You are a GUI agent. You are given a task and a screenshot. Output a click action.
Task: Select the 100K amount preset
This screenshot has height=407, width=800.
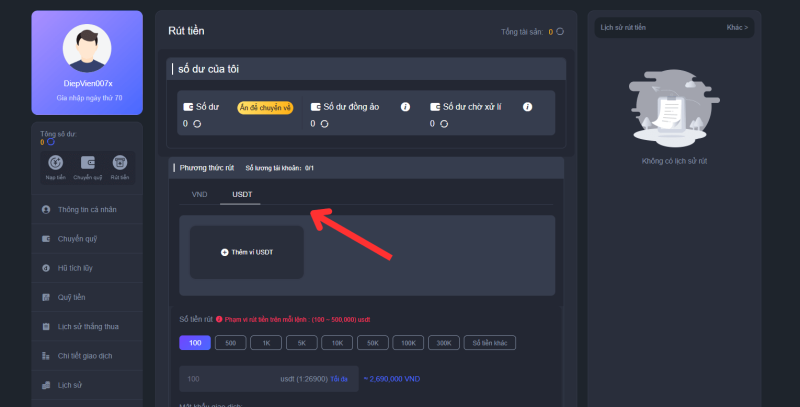click(408, 343)
